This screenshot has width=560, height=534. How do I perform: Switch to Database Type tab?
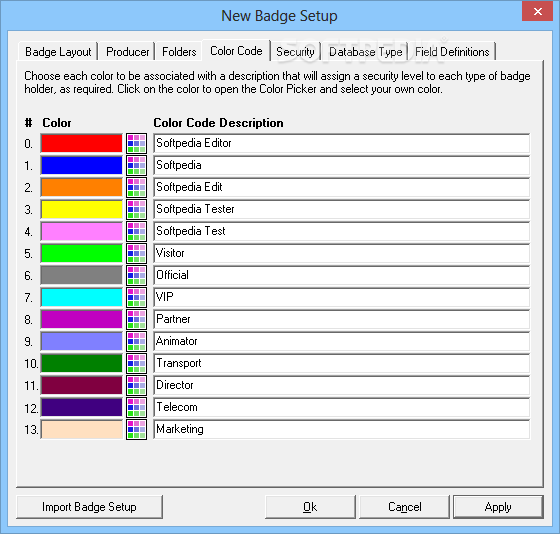(365, 52)
